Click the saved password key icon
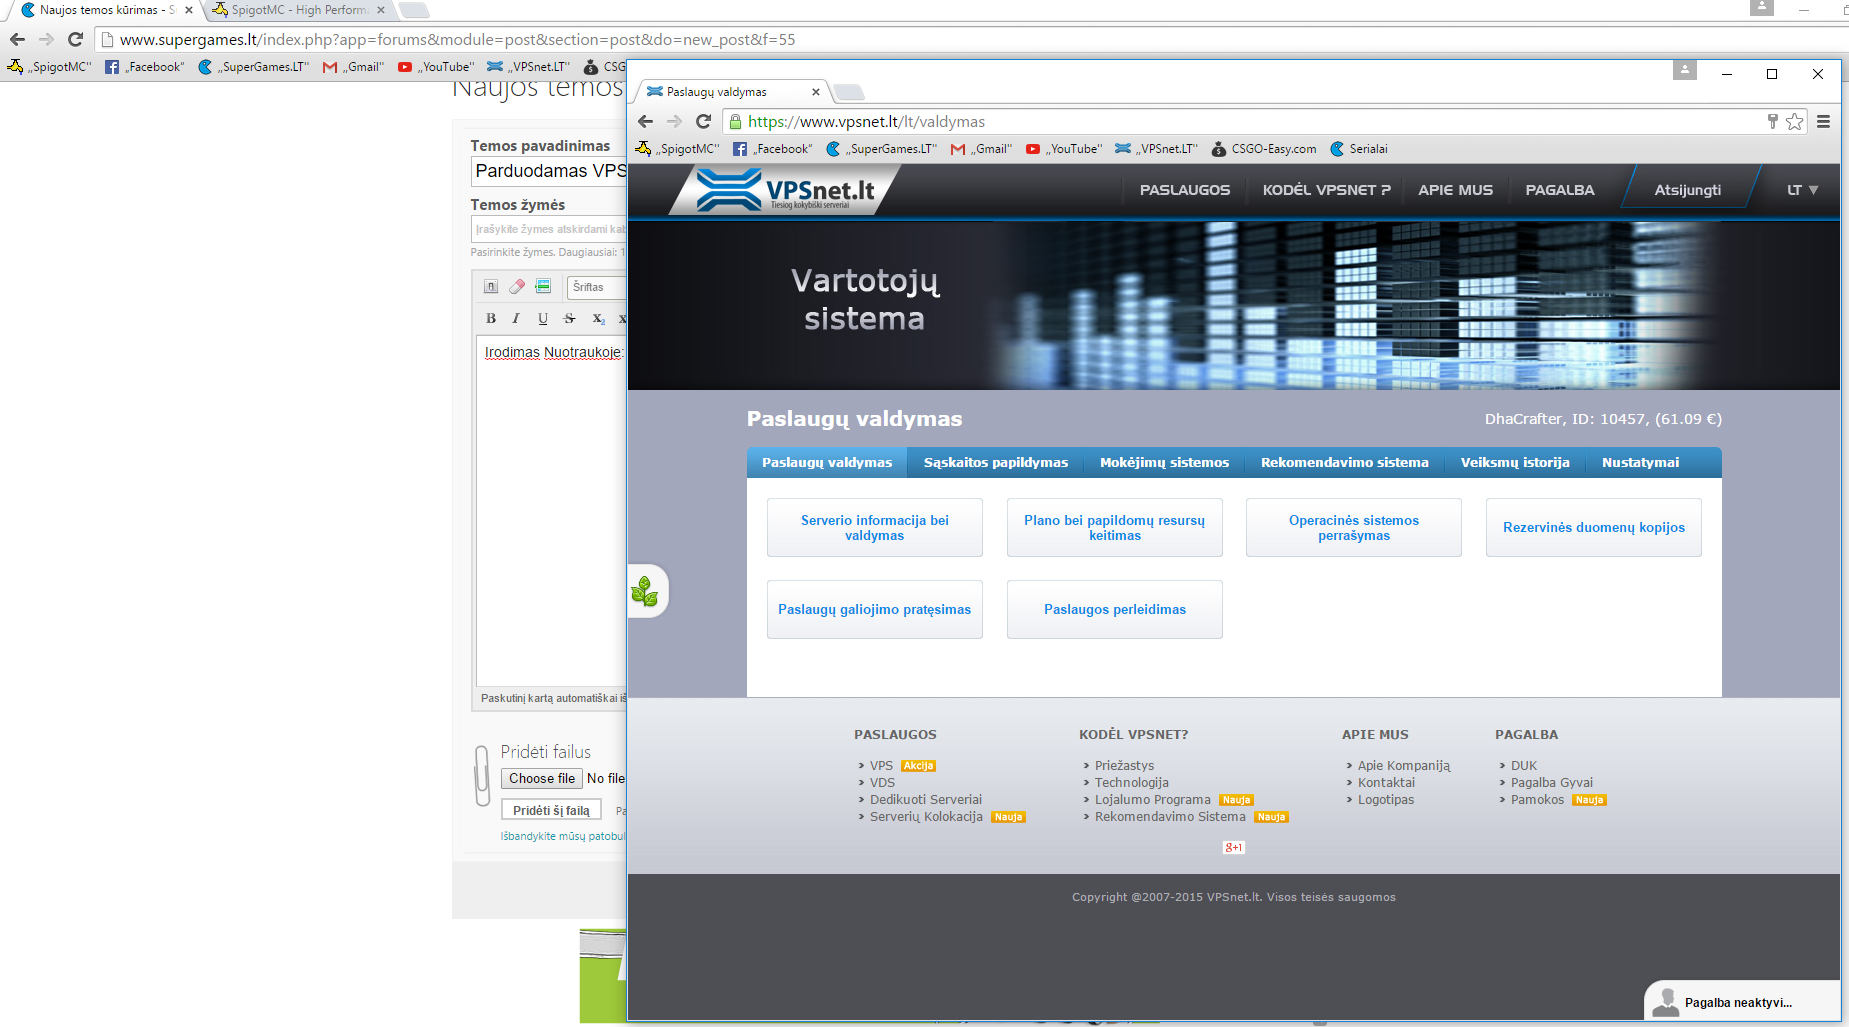Image resolution: width=1849 pixels, height=1027 pixels. [1773, 121]
